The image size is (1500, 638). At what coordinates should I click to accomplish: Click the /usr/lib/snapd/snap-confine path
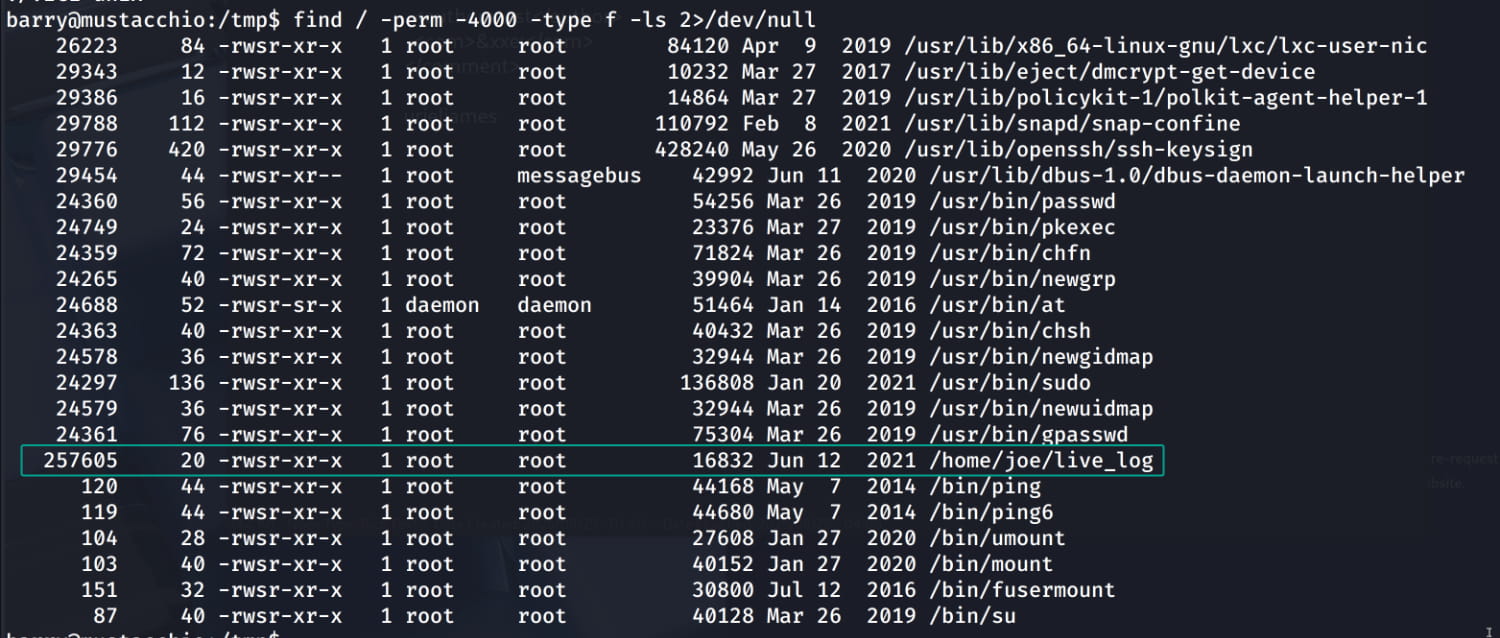pyautogui.click(x=1085, y=123)
